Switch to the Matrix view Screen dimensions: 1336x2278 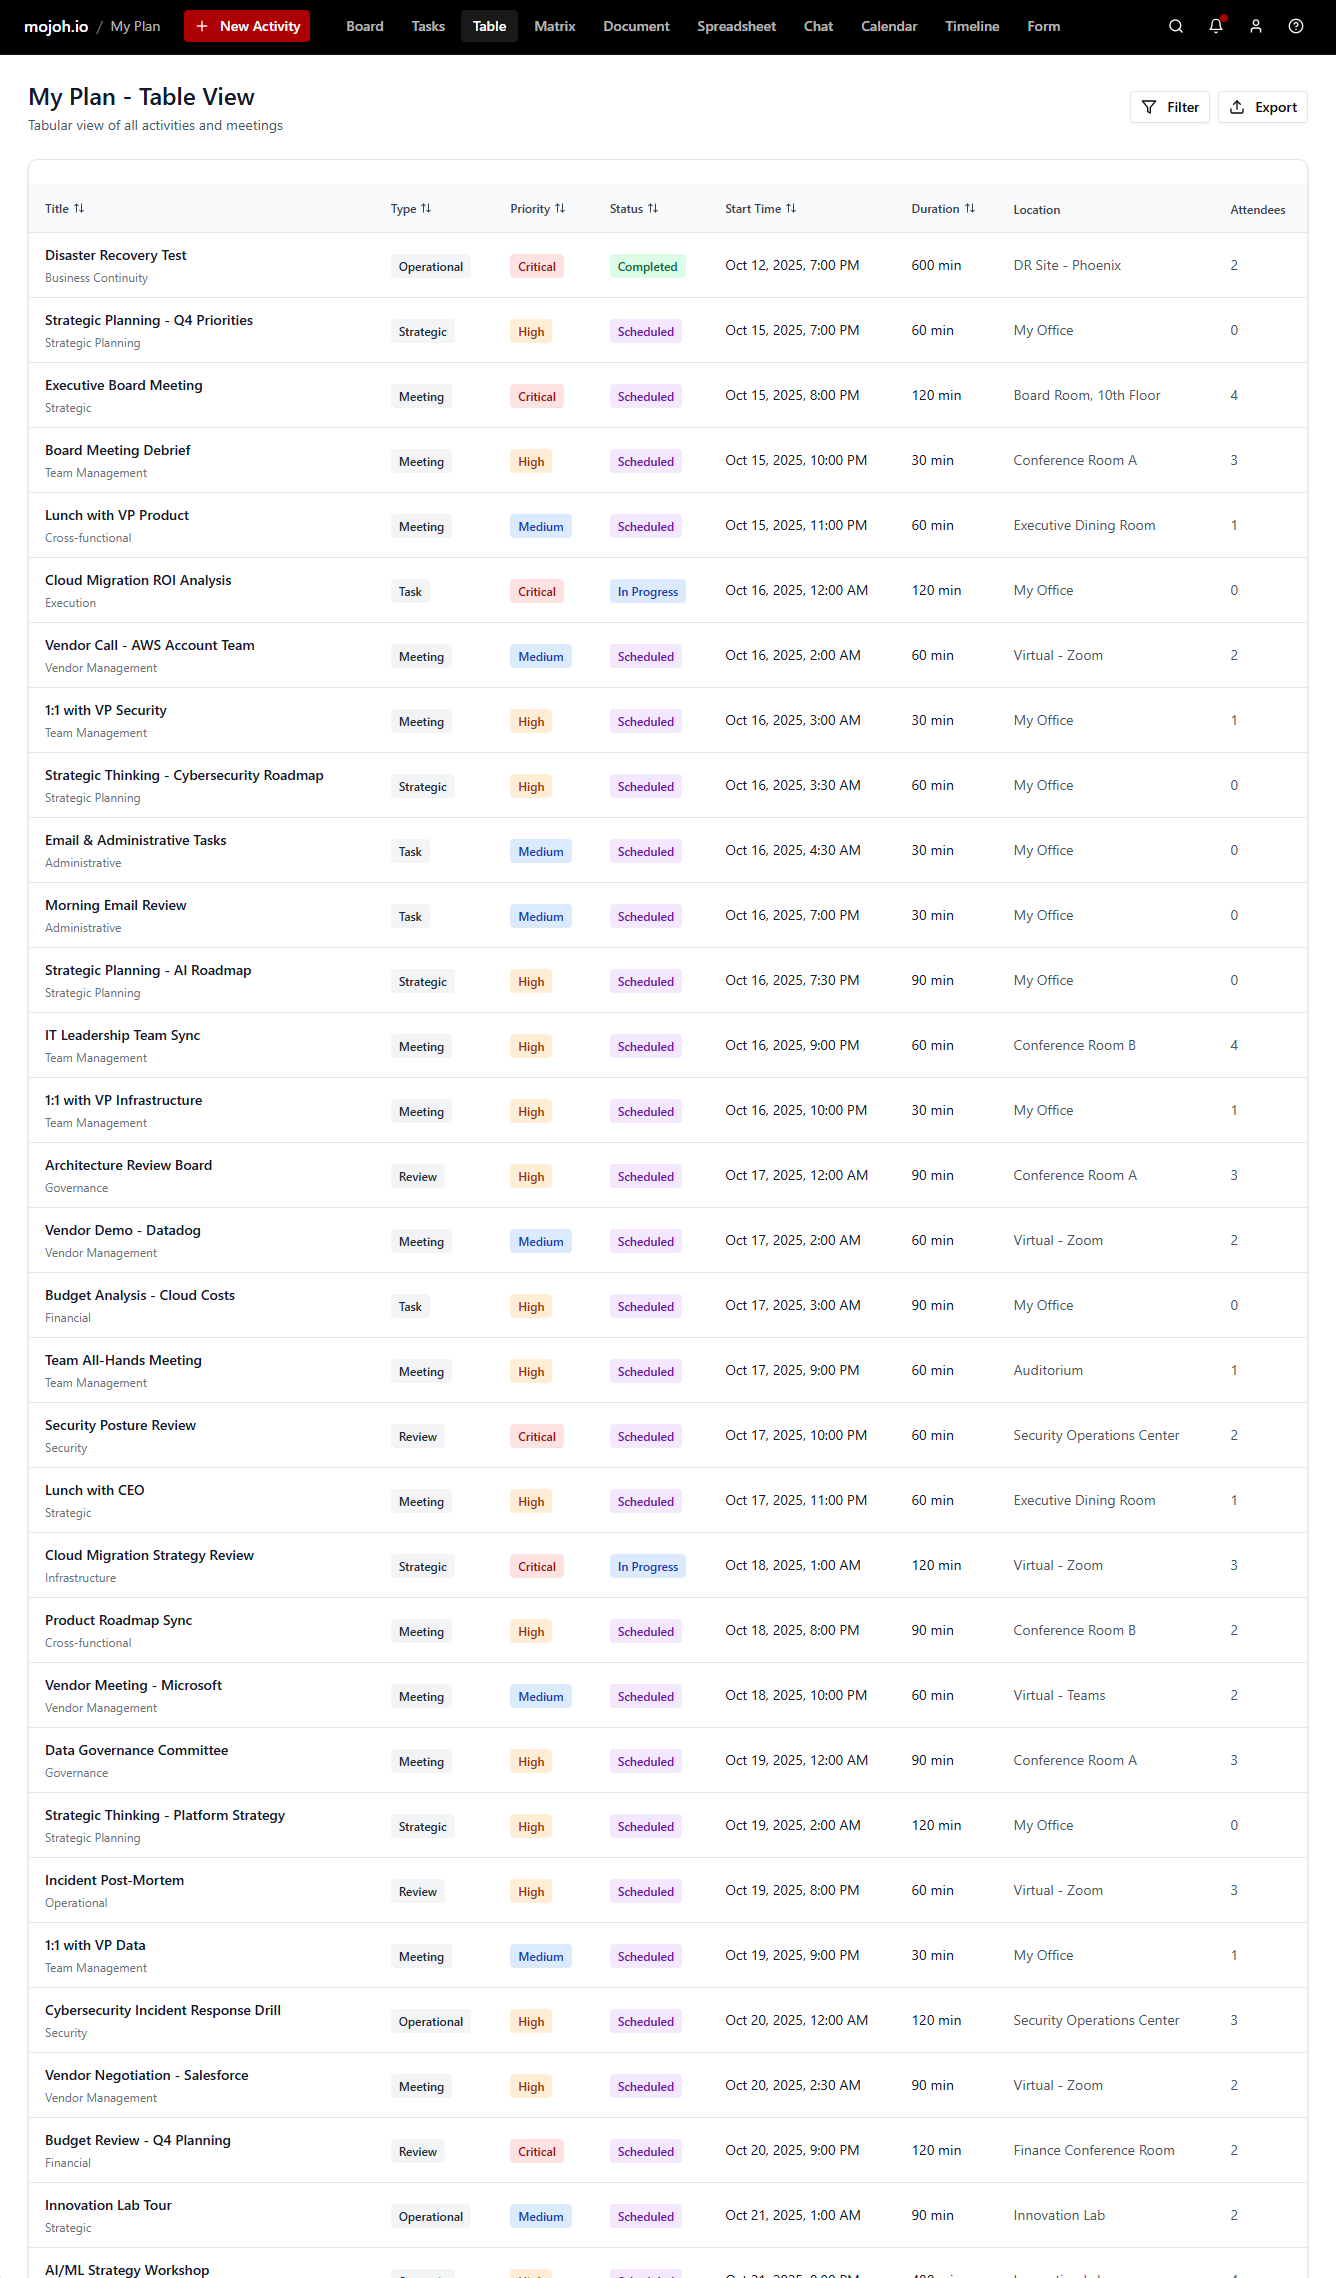pos(554,26)
